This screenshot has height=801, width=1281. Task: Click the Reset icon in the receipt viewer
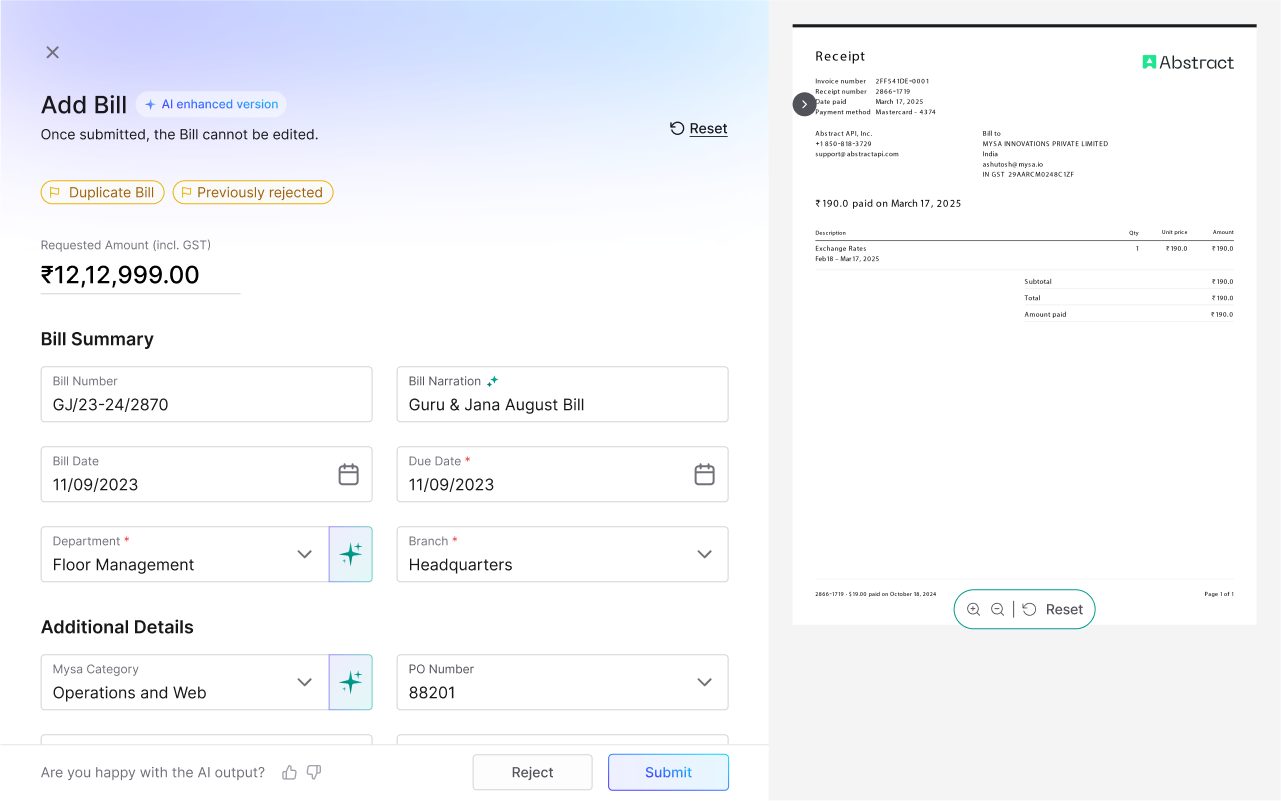pyautogui.click(x=1028, y=608)
